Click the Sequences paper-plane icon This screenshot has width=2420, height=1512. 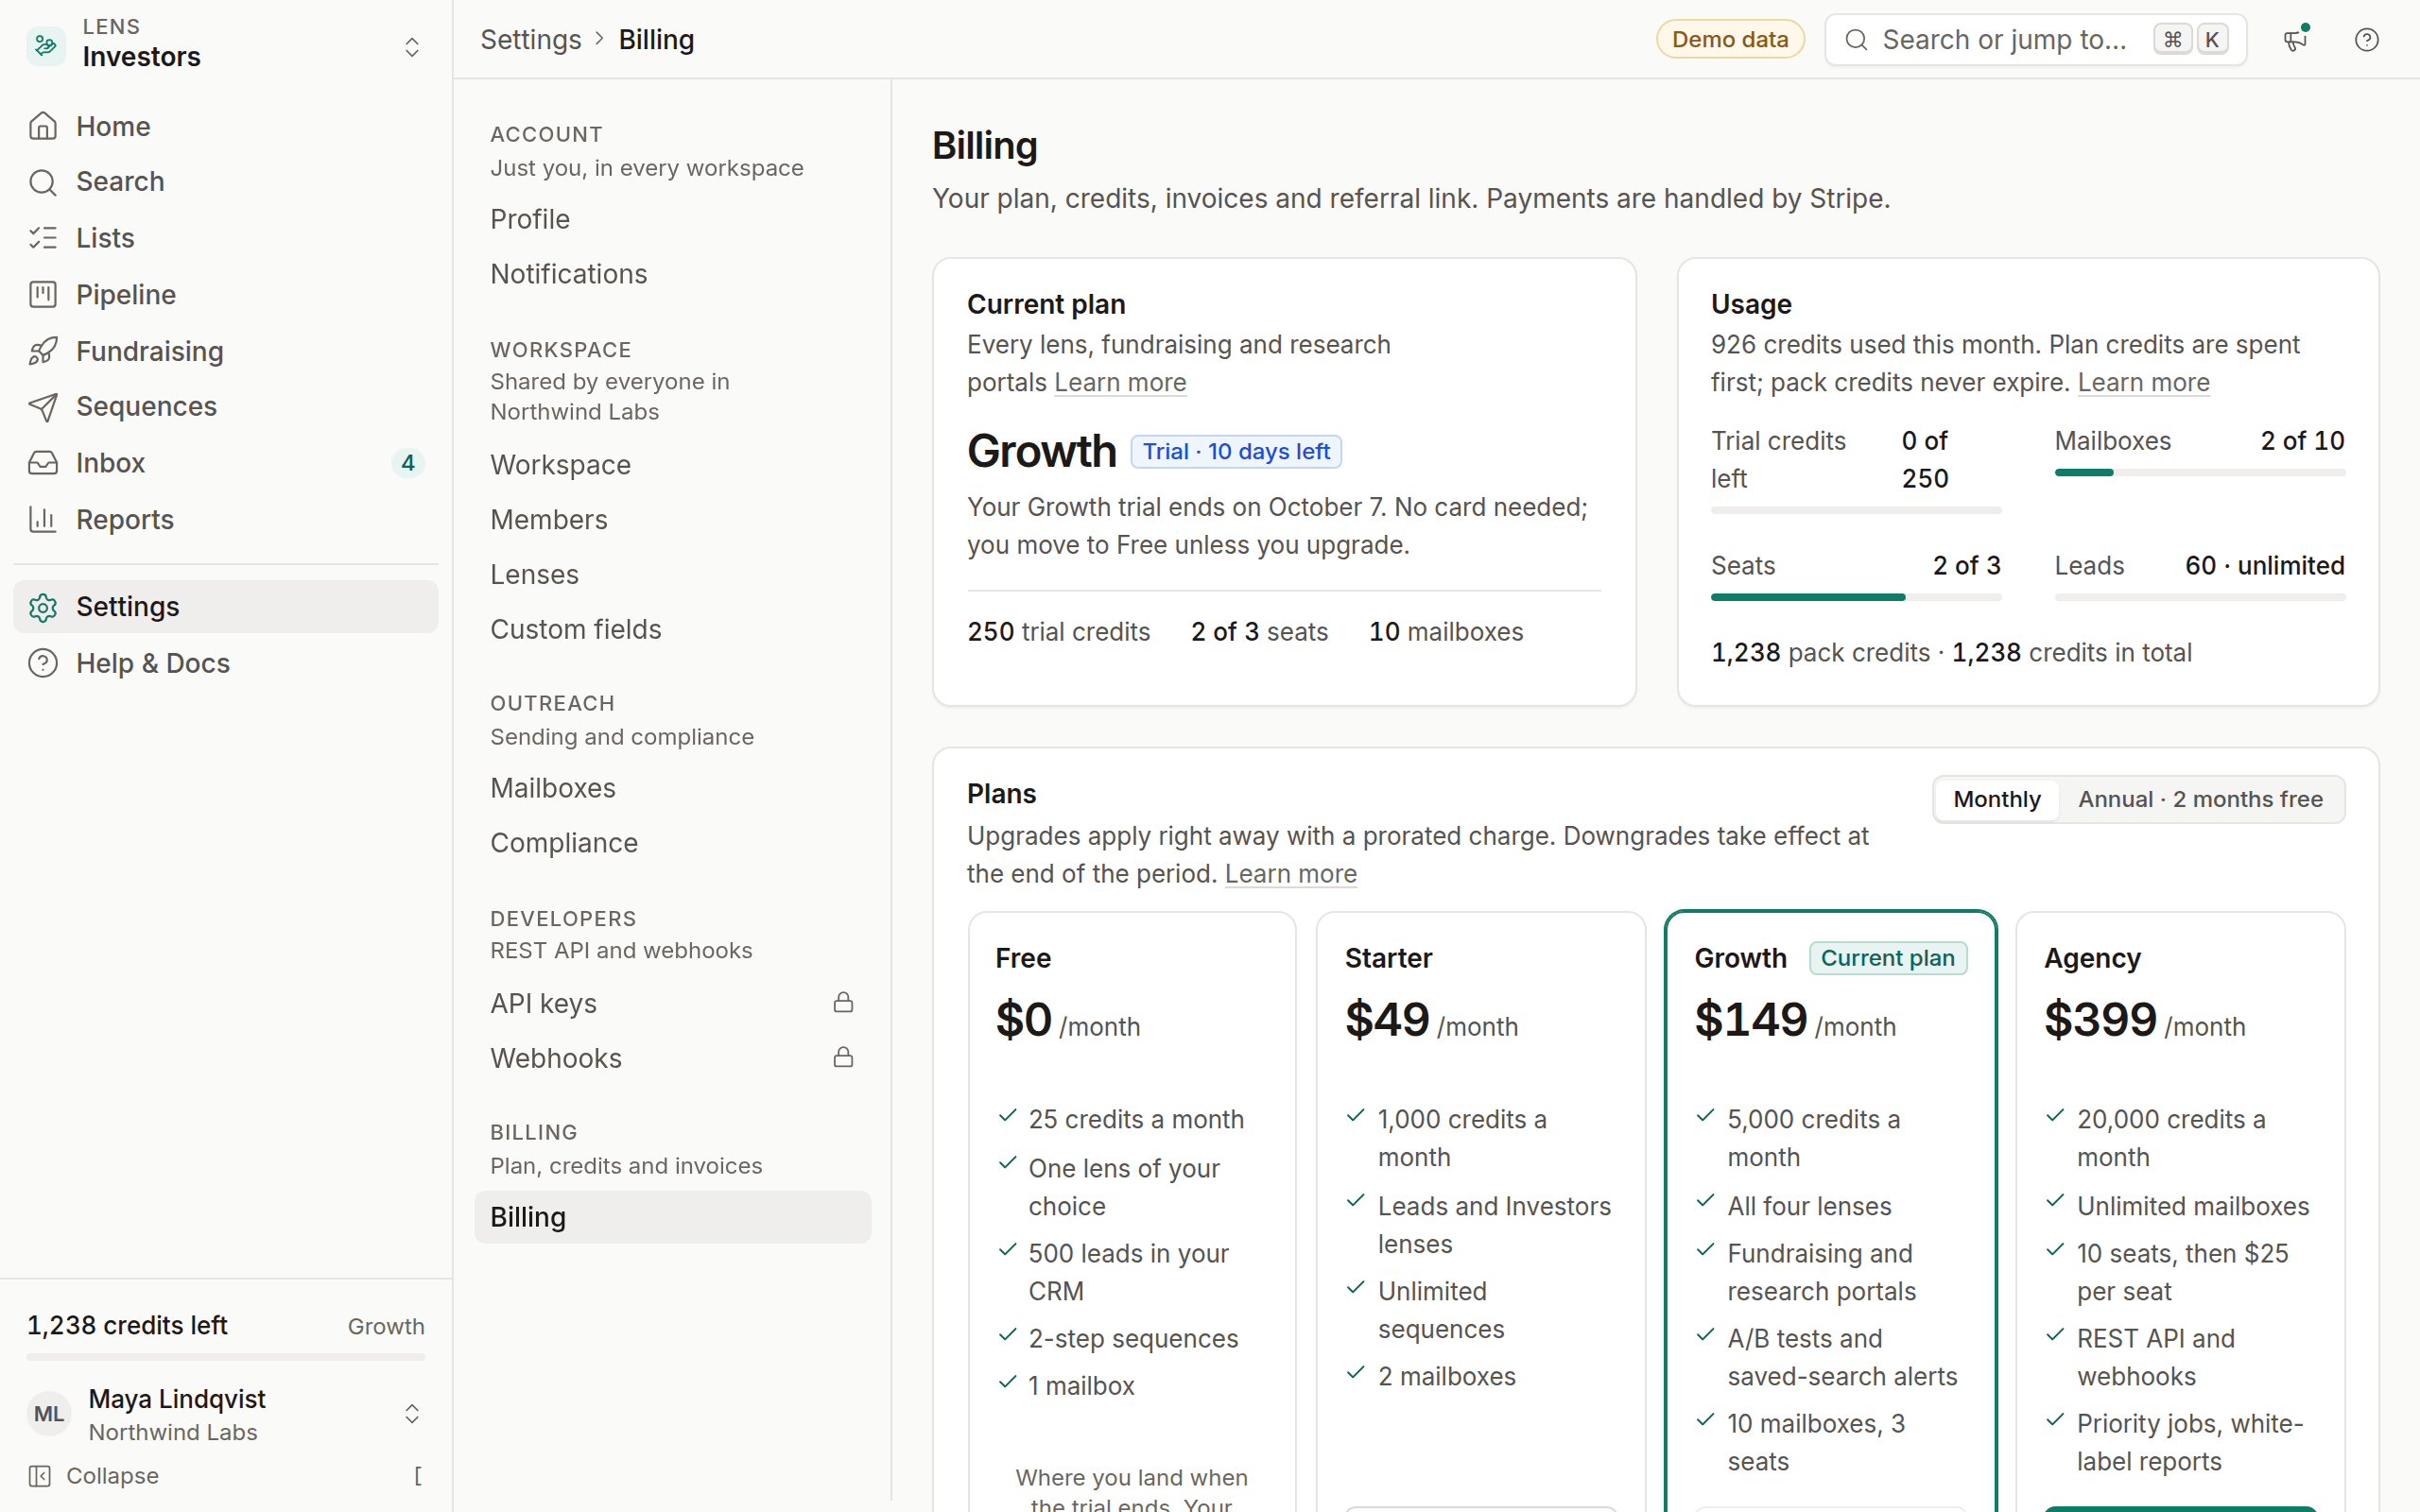click(43, 407)
